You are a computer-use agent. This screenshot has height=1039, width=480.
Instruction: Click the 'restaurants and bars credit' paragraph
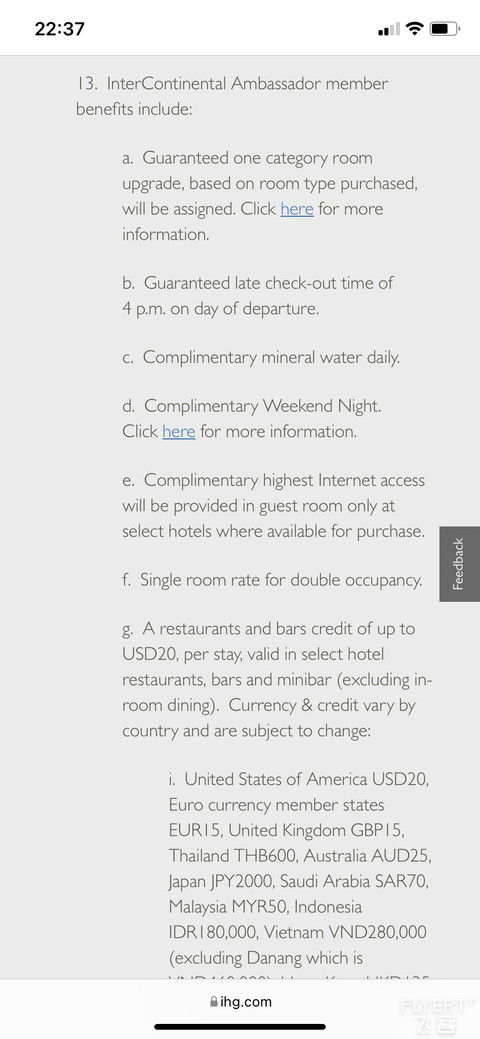(277, 680)
